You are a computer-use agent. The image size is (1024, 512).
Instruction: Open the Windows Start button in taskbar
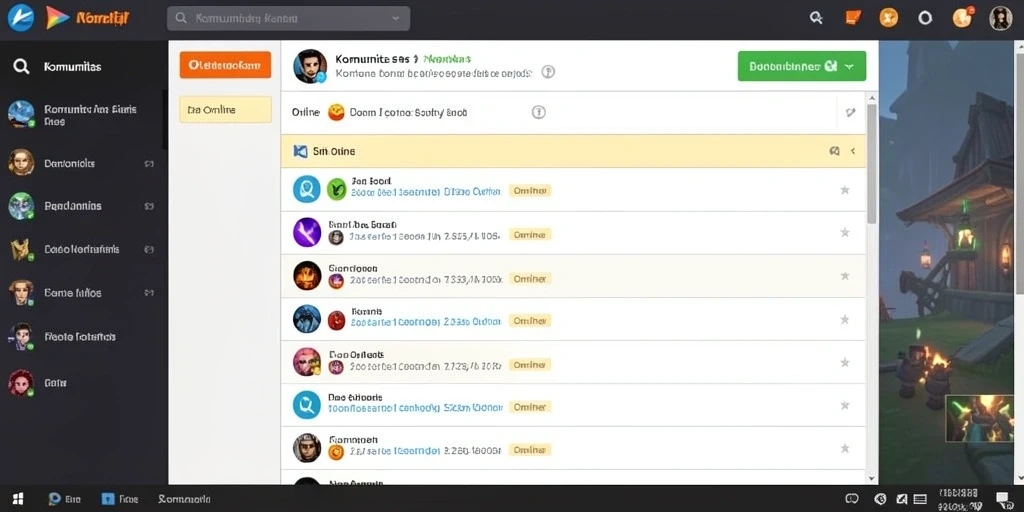pos(18,499)
